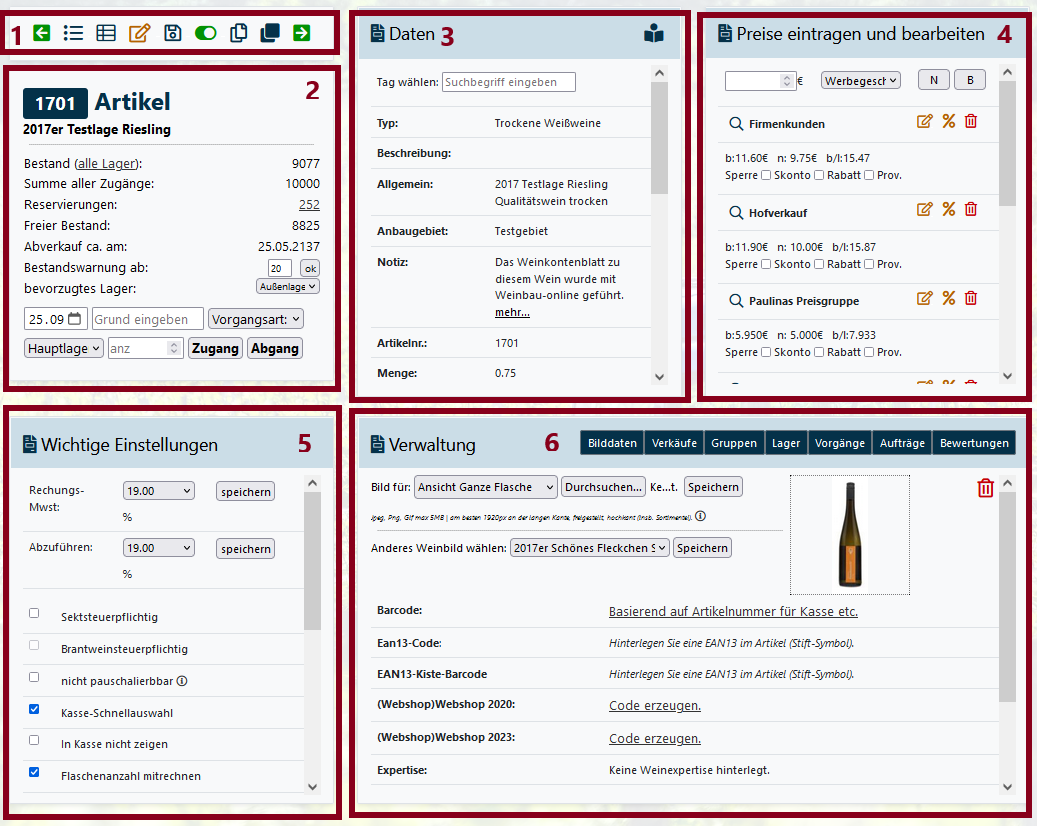Click the green right arrow next-article icon
Image resolution: width=1037 pixels, height=826 pixels.
301,33
